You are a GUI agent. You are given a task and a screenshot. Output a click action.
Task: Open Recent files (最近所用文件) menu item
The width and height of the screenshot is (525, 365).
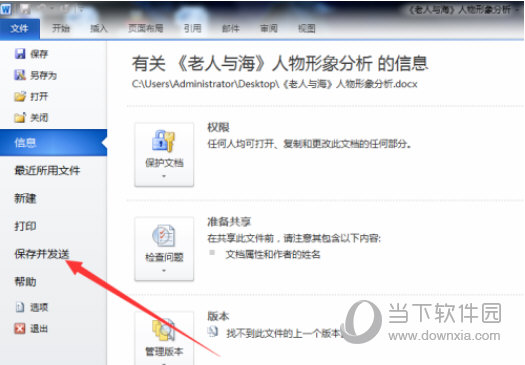pyautogui.click(x=47, y=170)
